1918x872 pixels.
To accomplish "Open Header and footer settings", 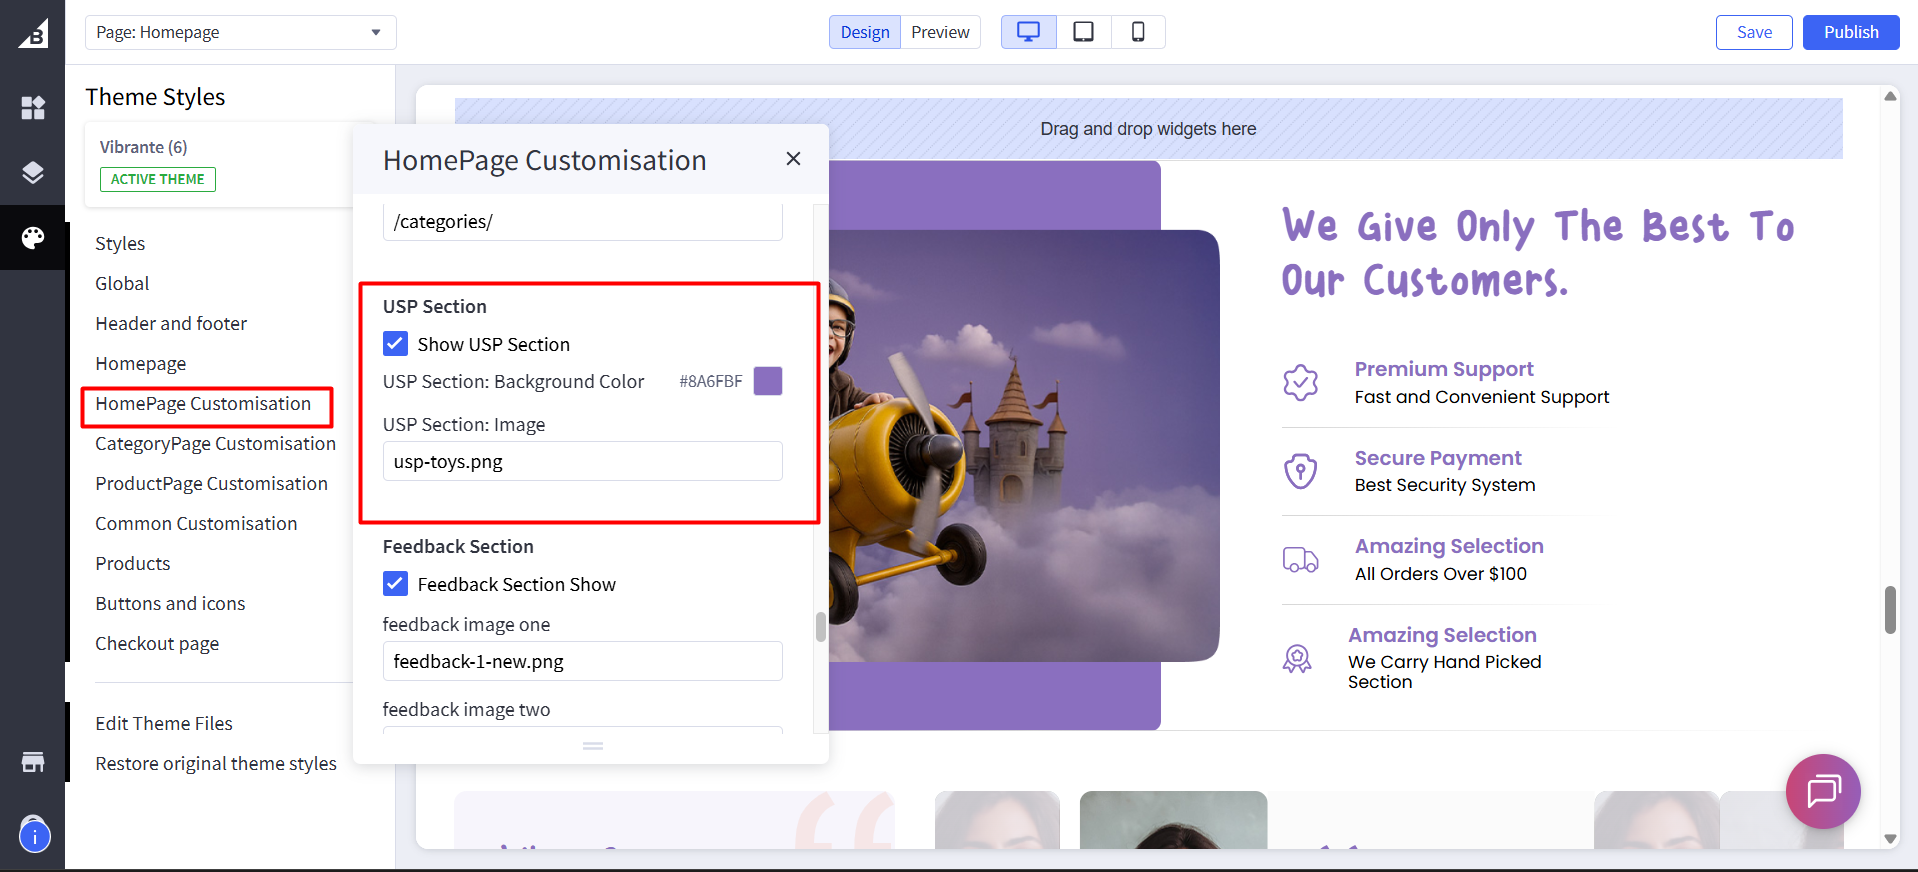I will (171, 324).
